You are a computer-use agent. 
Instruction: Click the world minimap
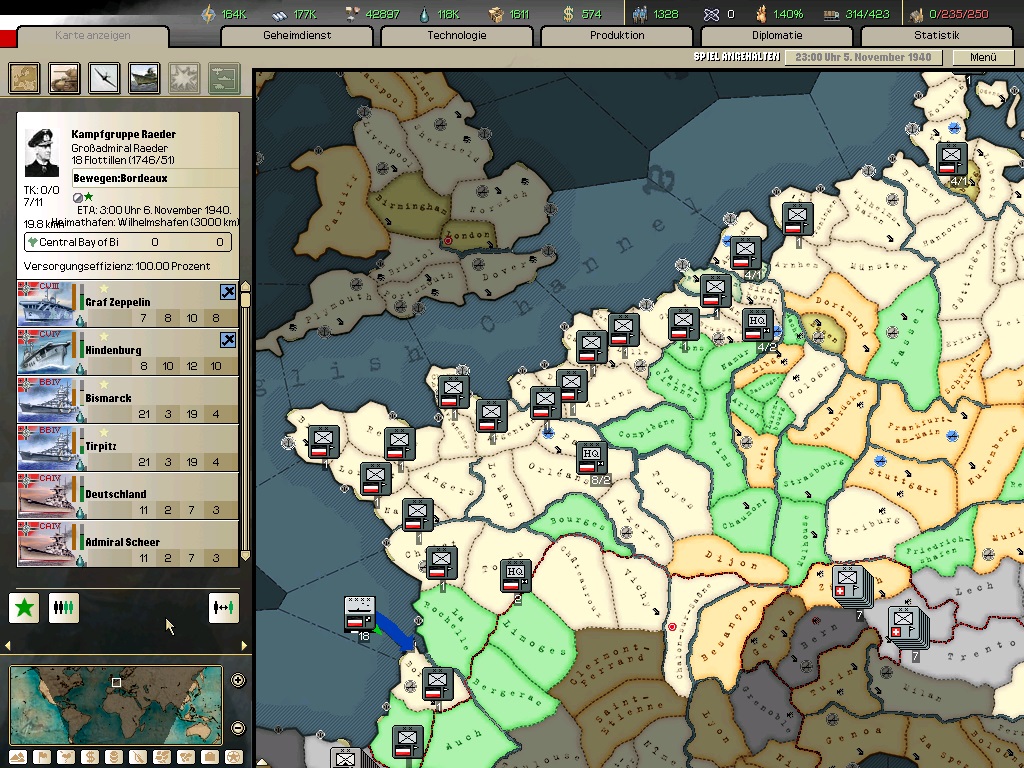coord(116,705)
